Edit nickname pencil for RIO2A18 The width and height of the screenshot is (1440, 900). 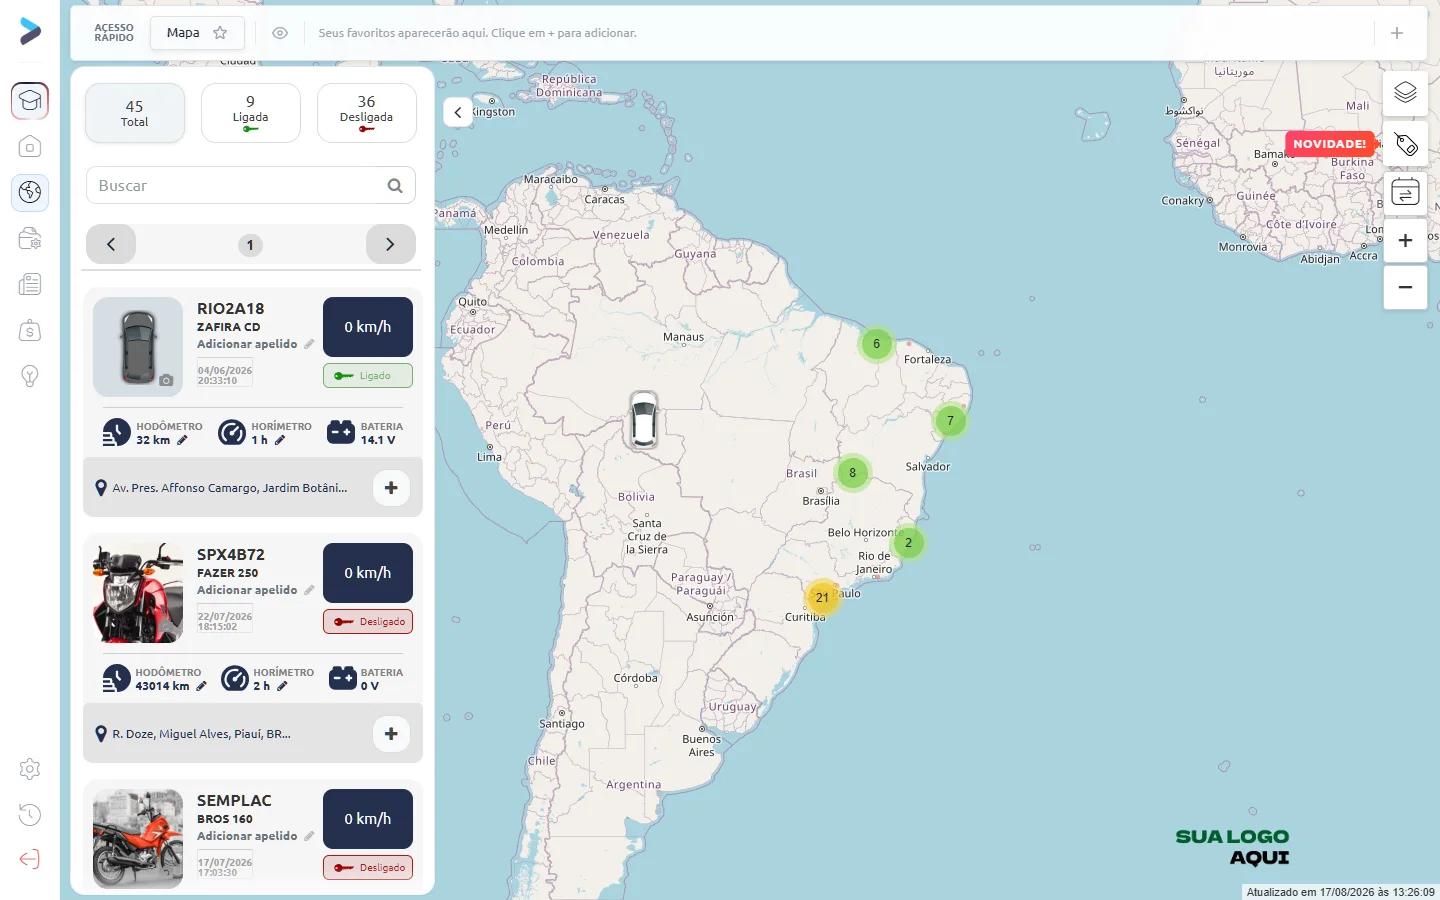point(309,344)
